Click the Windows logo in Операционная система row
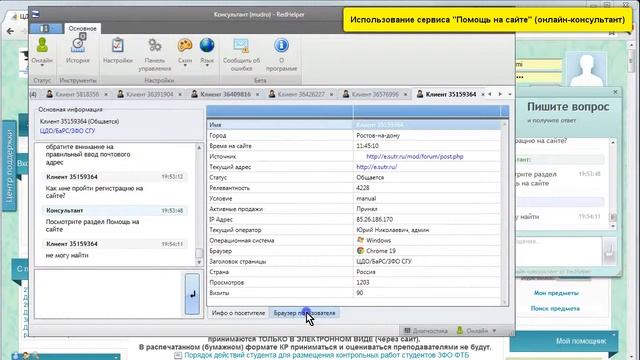The height and width of the screenshot is (360, 640). (x=360, y=240)
